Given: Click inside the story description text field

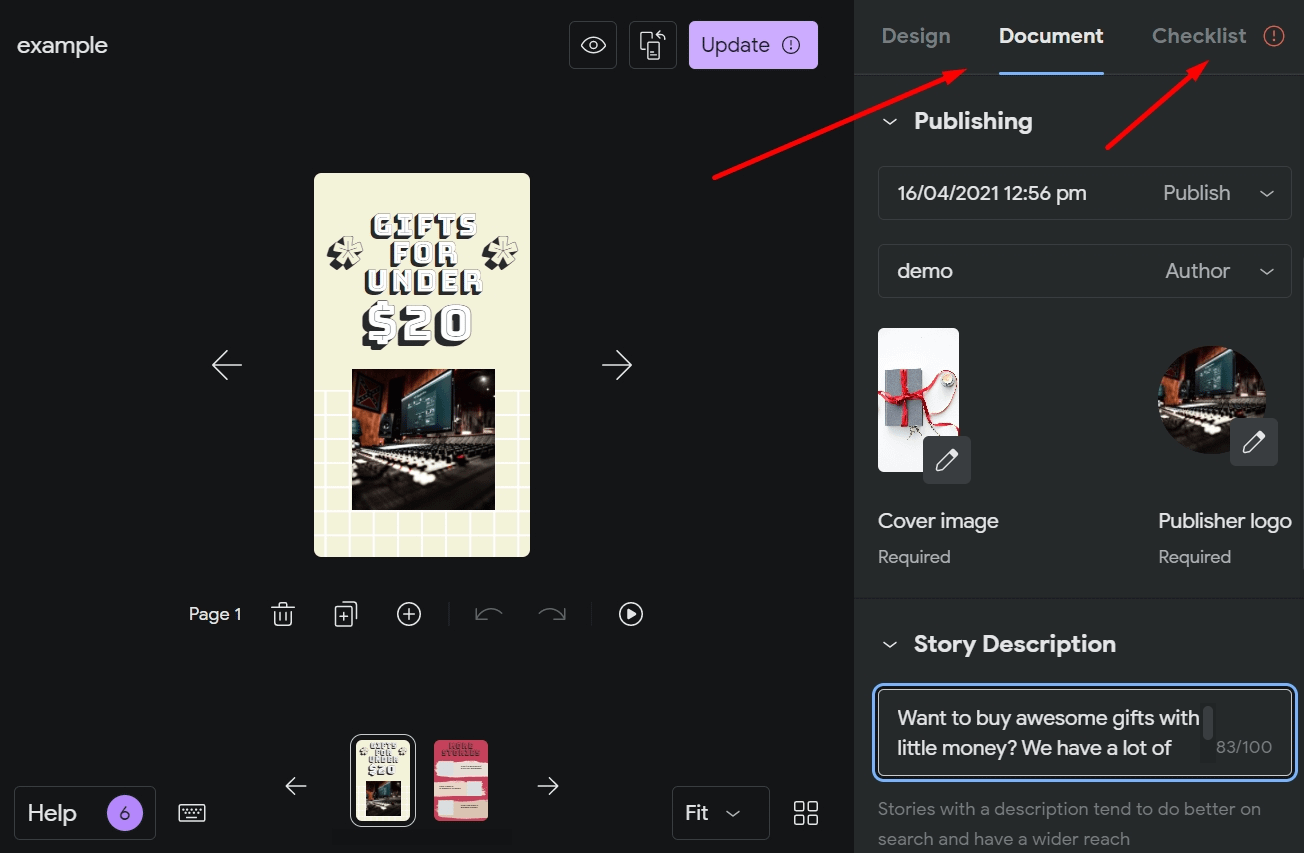Looking at the screenshot, I should point(1085,733).
